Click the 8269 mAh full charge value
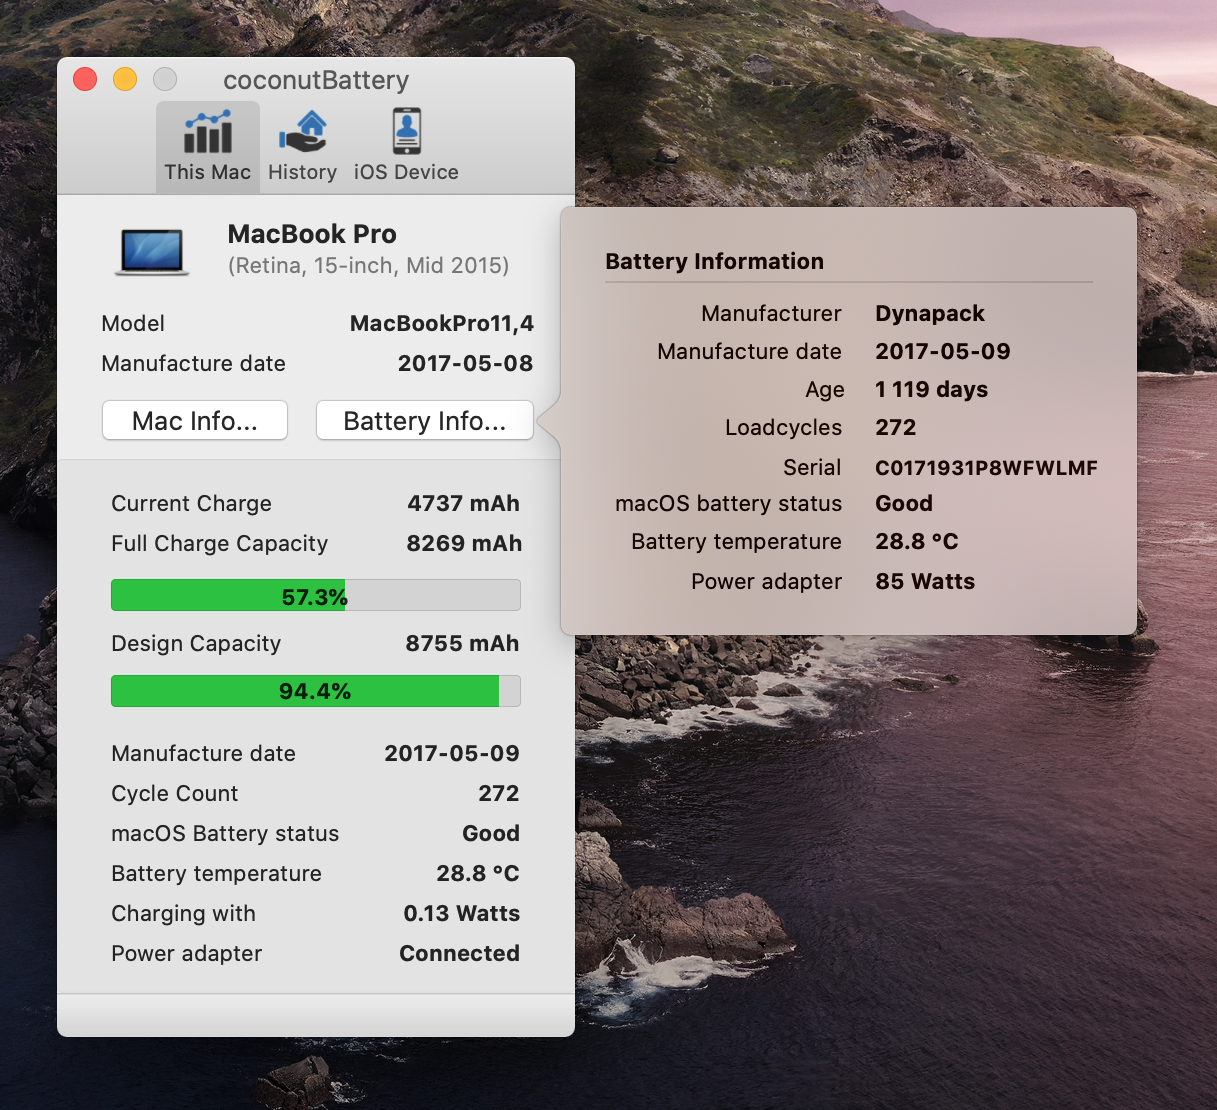 [x=464, y=543]
